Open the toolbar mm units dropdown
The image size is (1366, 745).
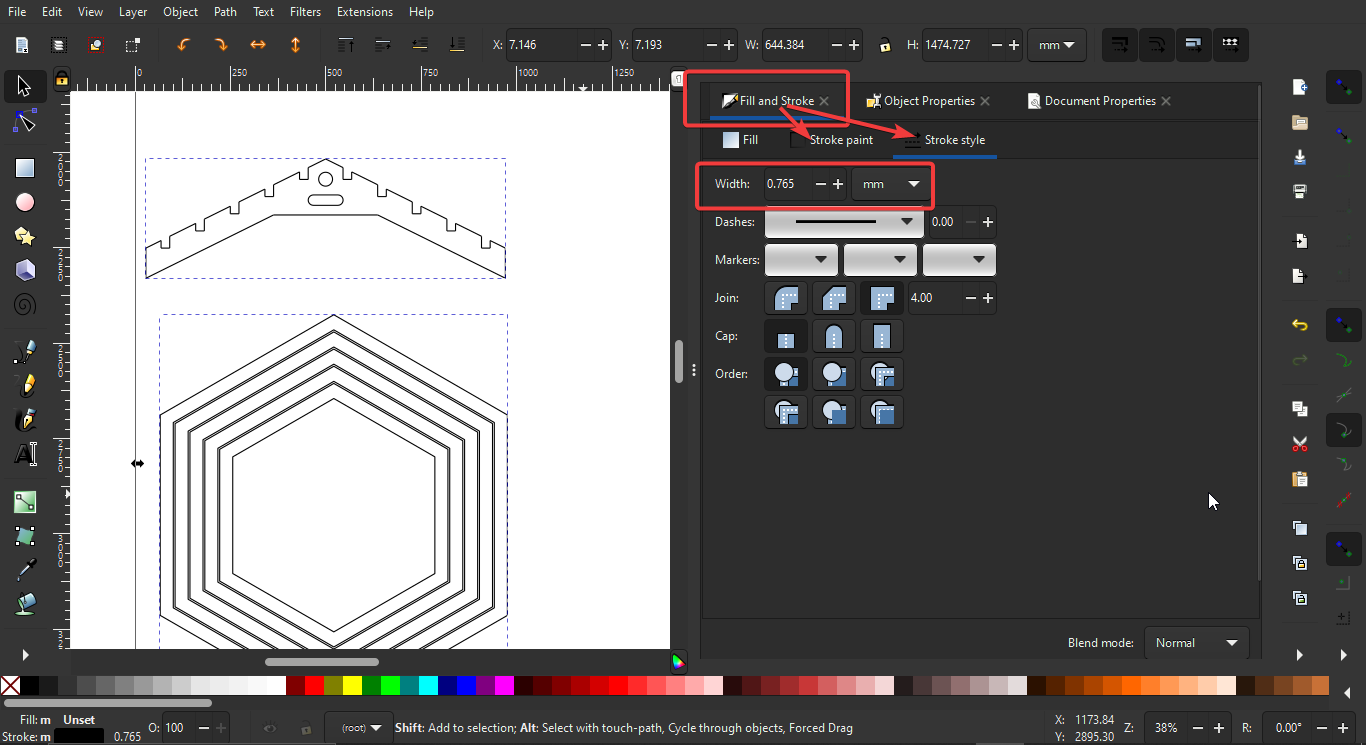(1057, 45)
